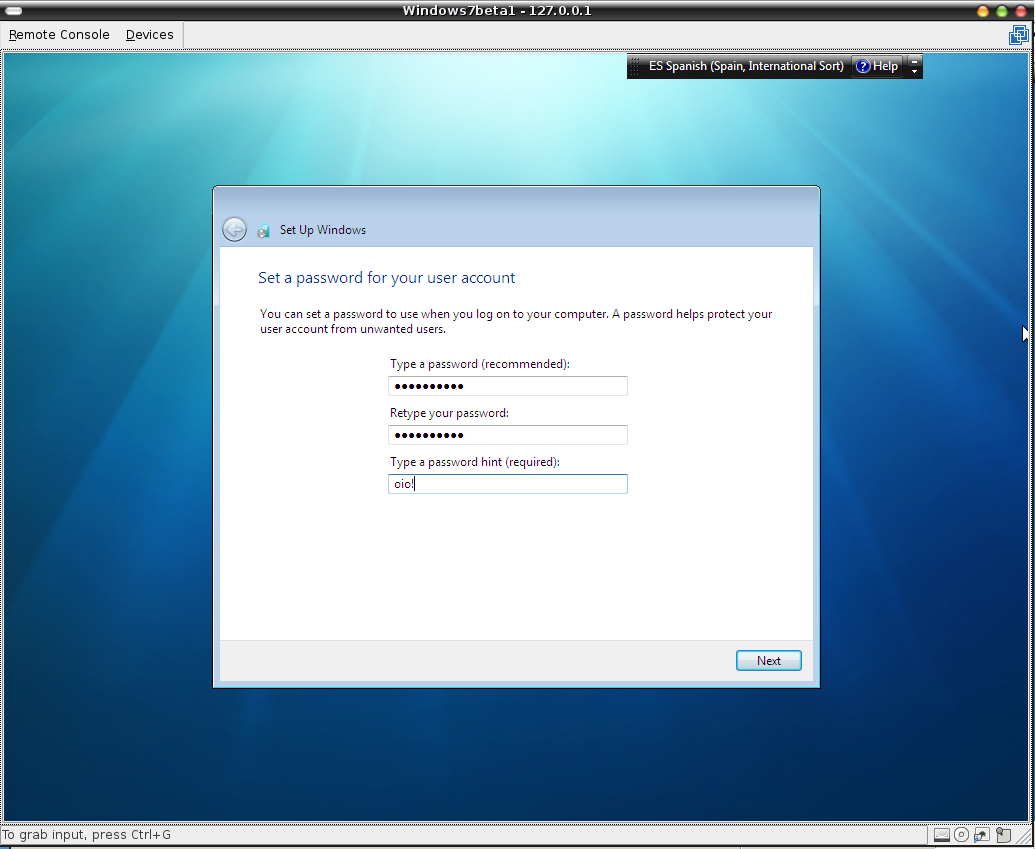Click the "Type a password hint (required):" label
Image resolution: width=1035 pixels, height=849 pixels.
[x=475, y=462]
